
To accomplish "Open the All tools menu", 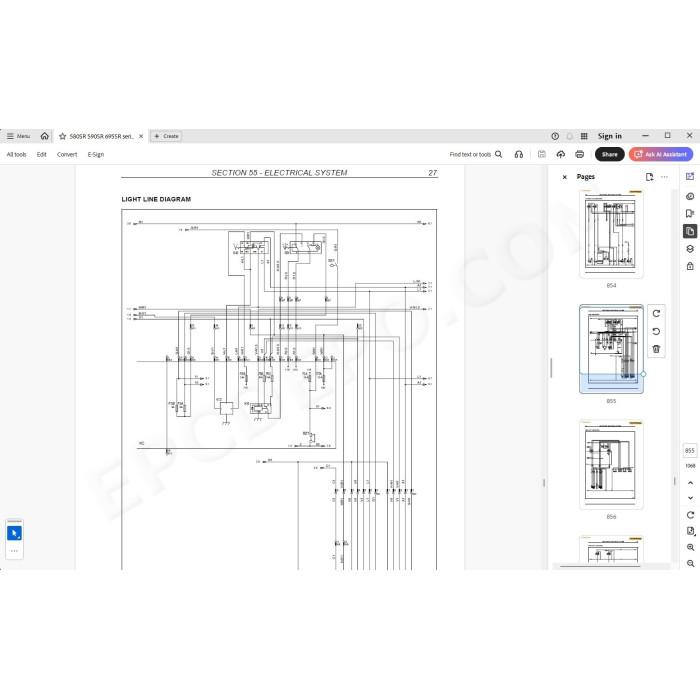I will click(17, 154).
